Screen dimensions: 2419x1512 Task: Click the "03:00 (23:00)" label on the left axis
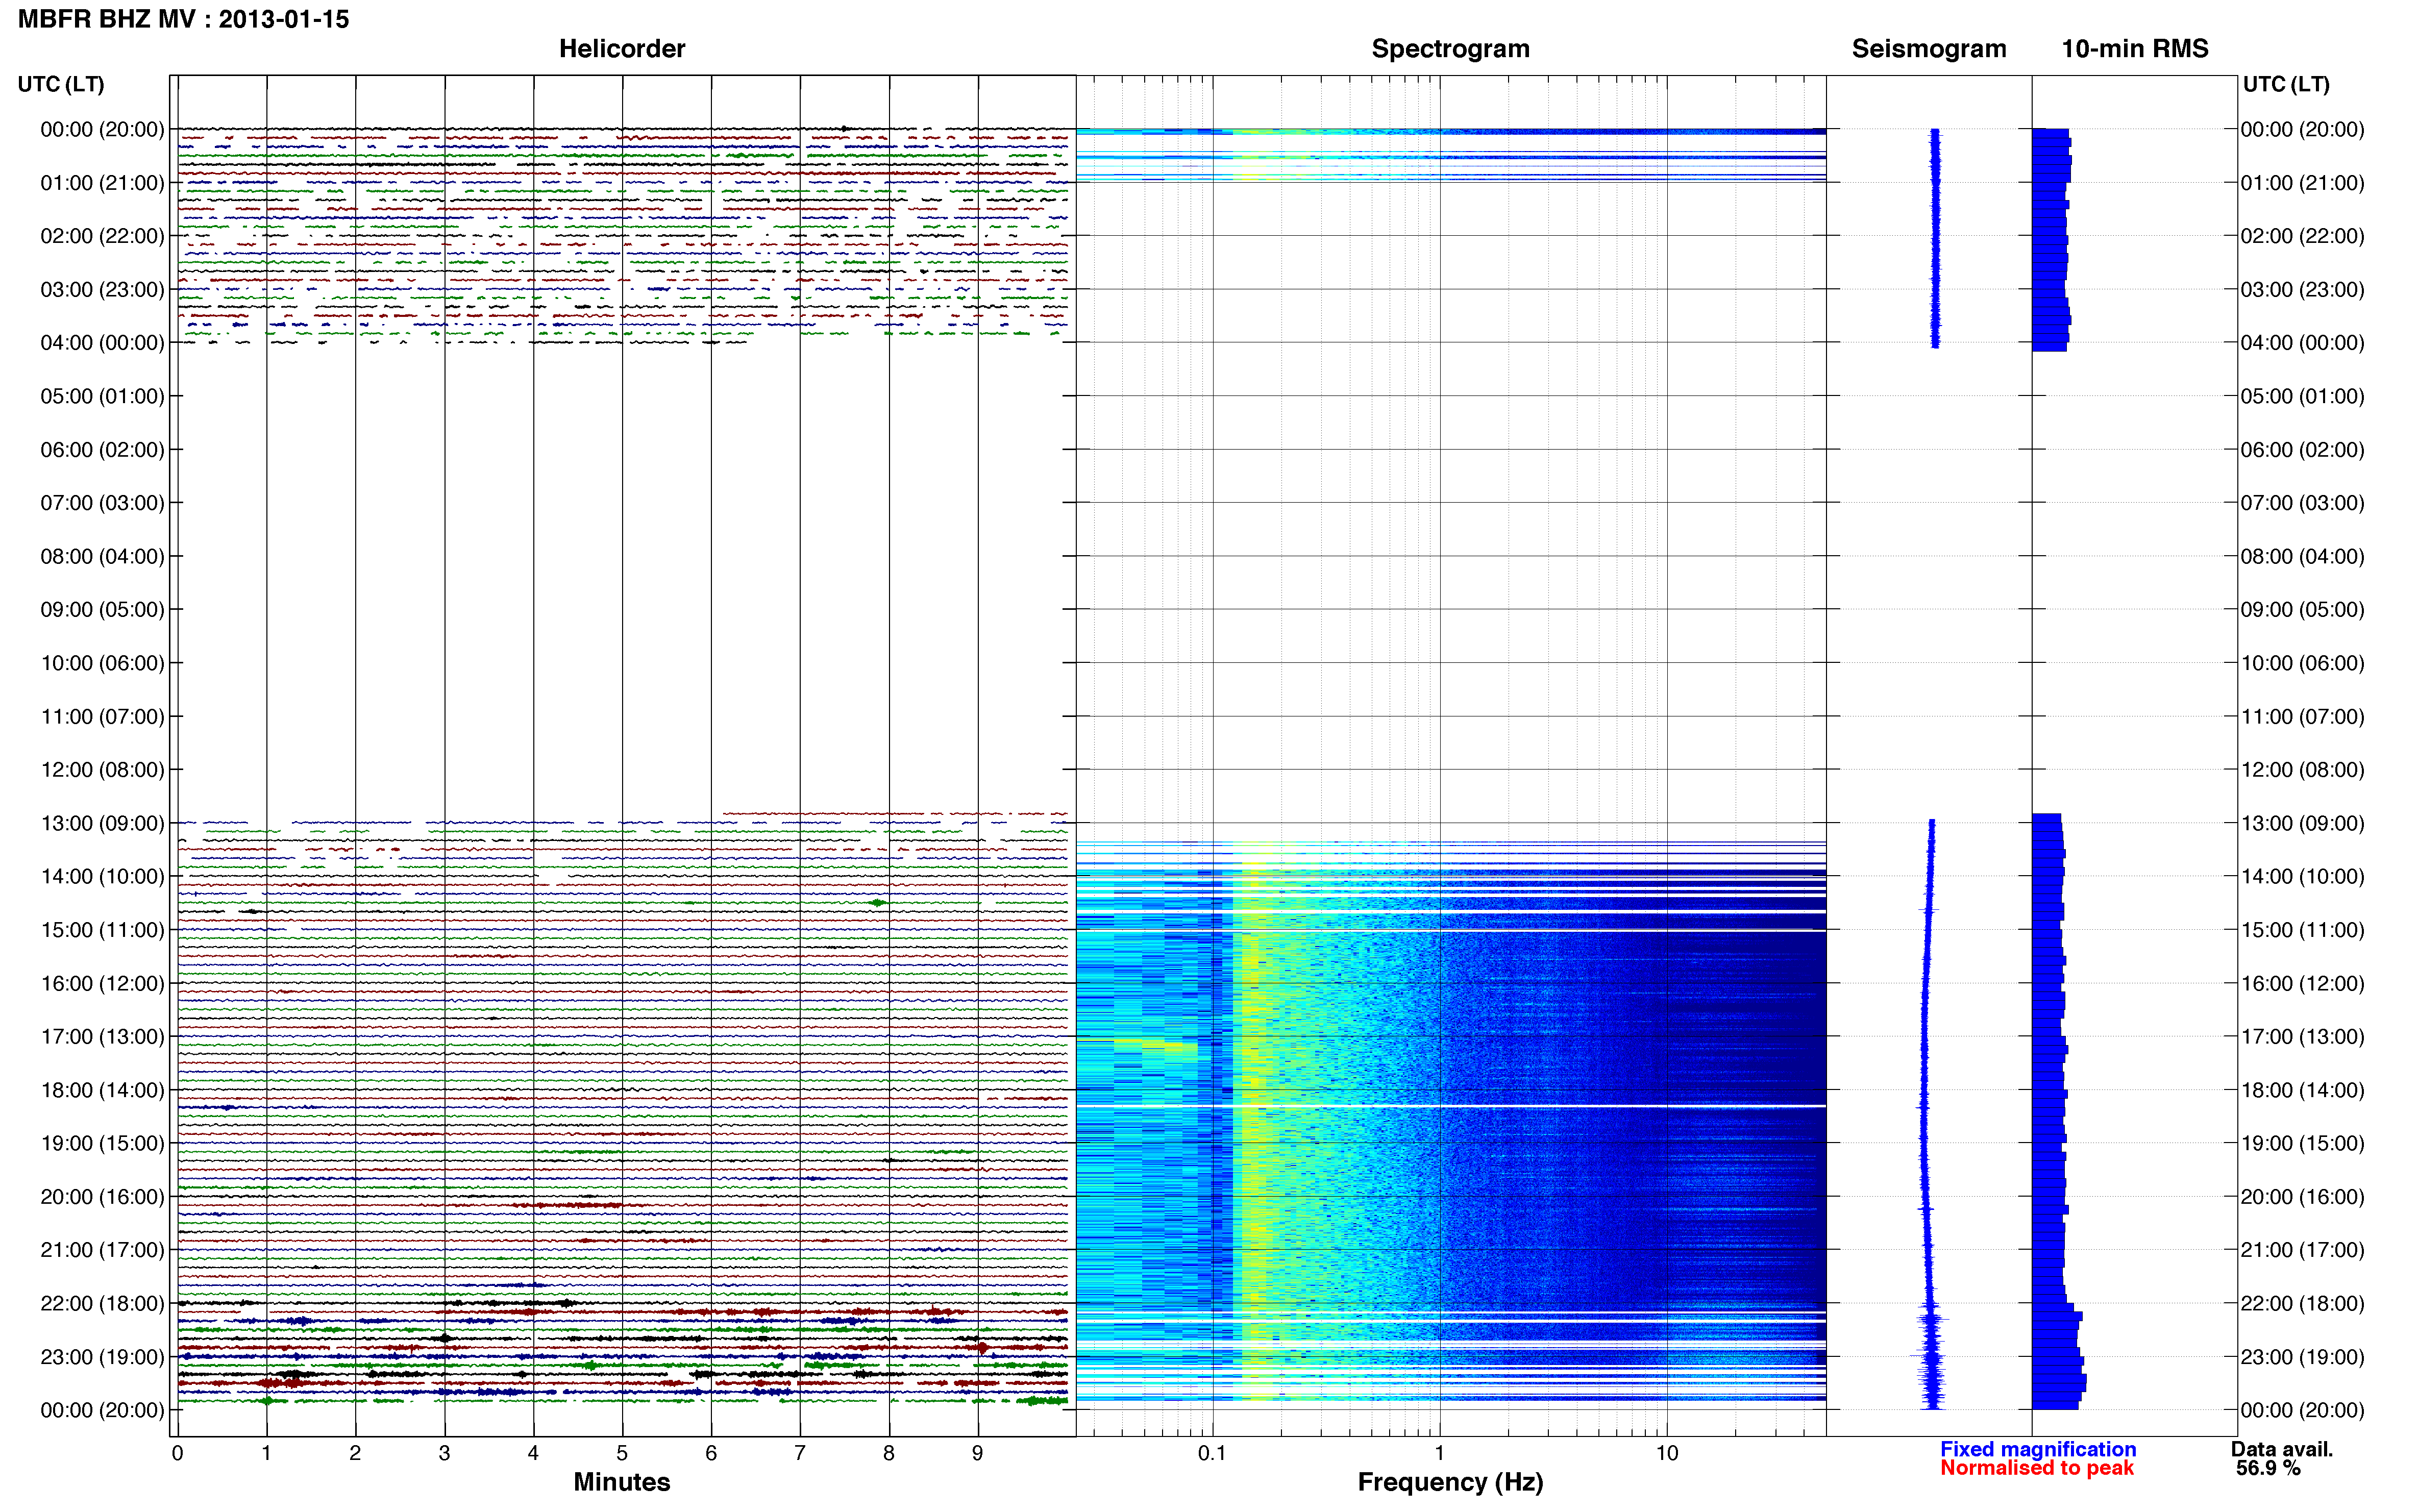pos(102,290)
